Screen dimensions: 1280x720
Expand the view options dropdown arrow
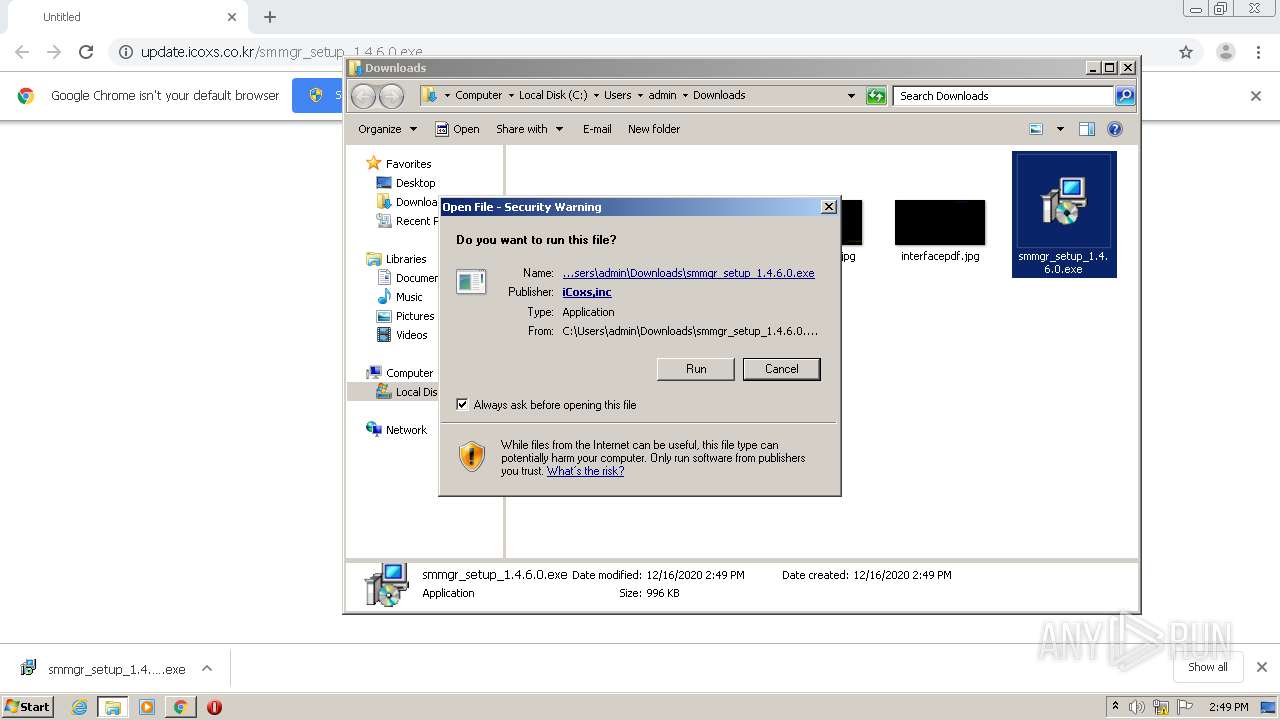coord(1060,129)
